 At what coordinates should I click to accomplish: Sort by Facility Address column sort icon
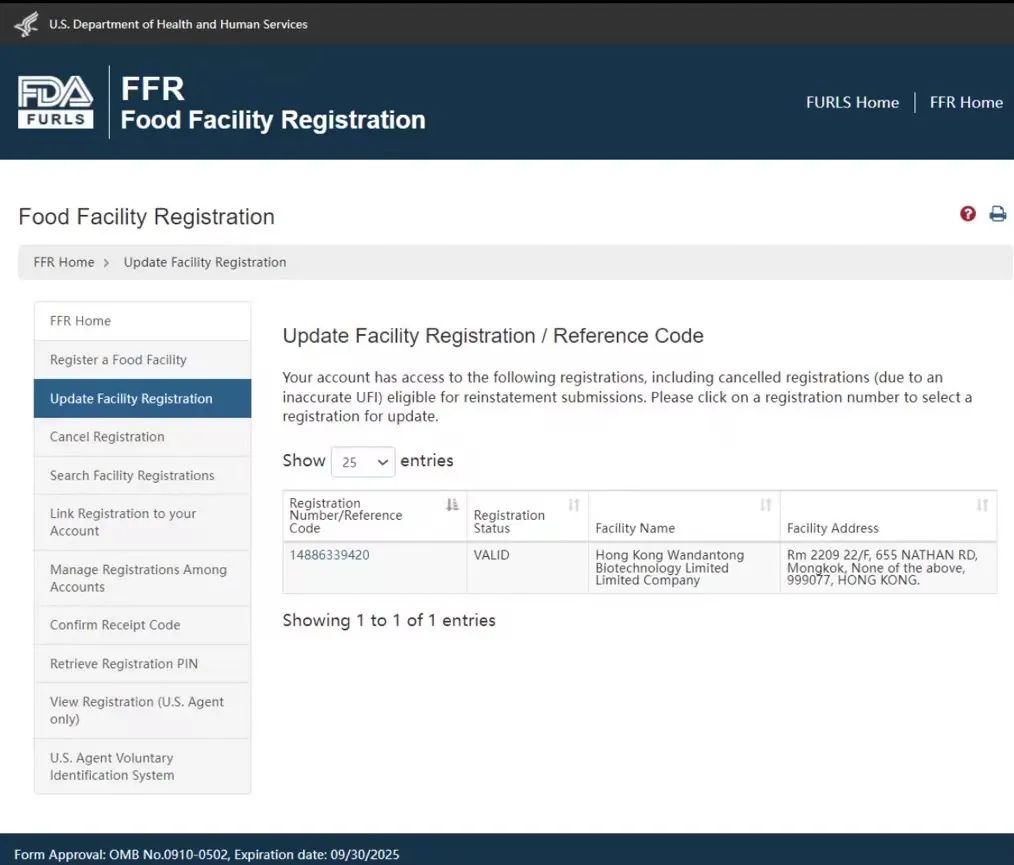tap(982, 504)
